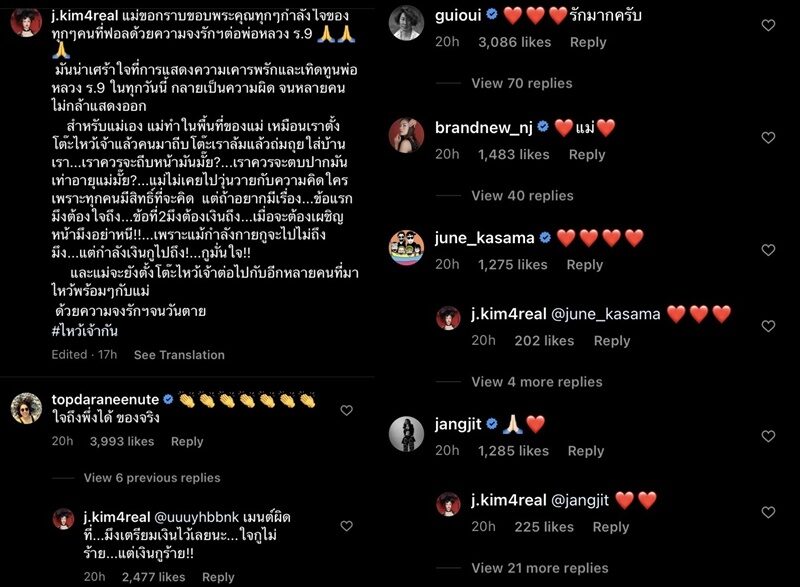Click See Translation under the caption
This screenshot has width=800, height=587.
pyautogui.click(x=179, y=355)
